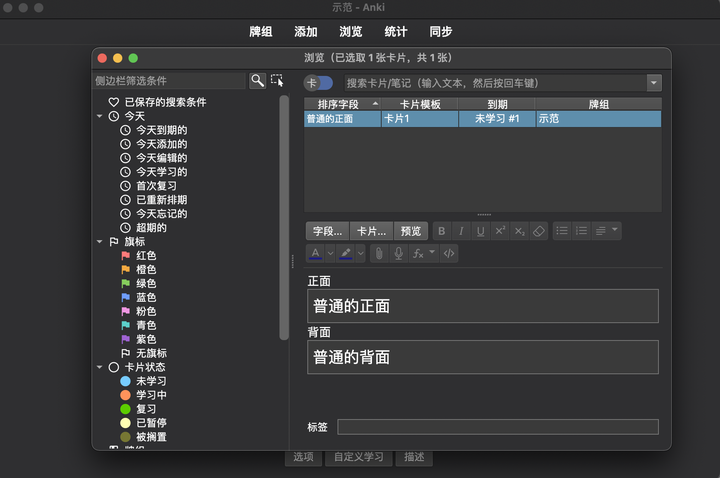Click the 预览 preview button
720x478 pixels.
coord(411,231)
